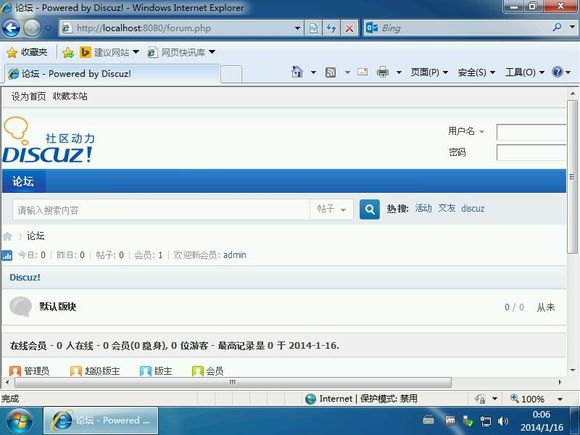Click the 默认版块 forum bubble icon
Viewport: 580px width, 435px height.
(x=20, y=306)
